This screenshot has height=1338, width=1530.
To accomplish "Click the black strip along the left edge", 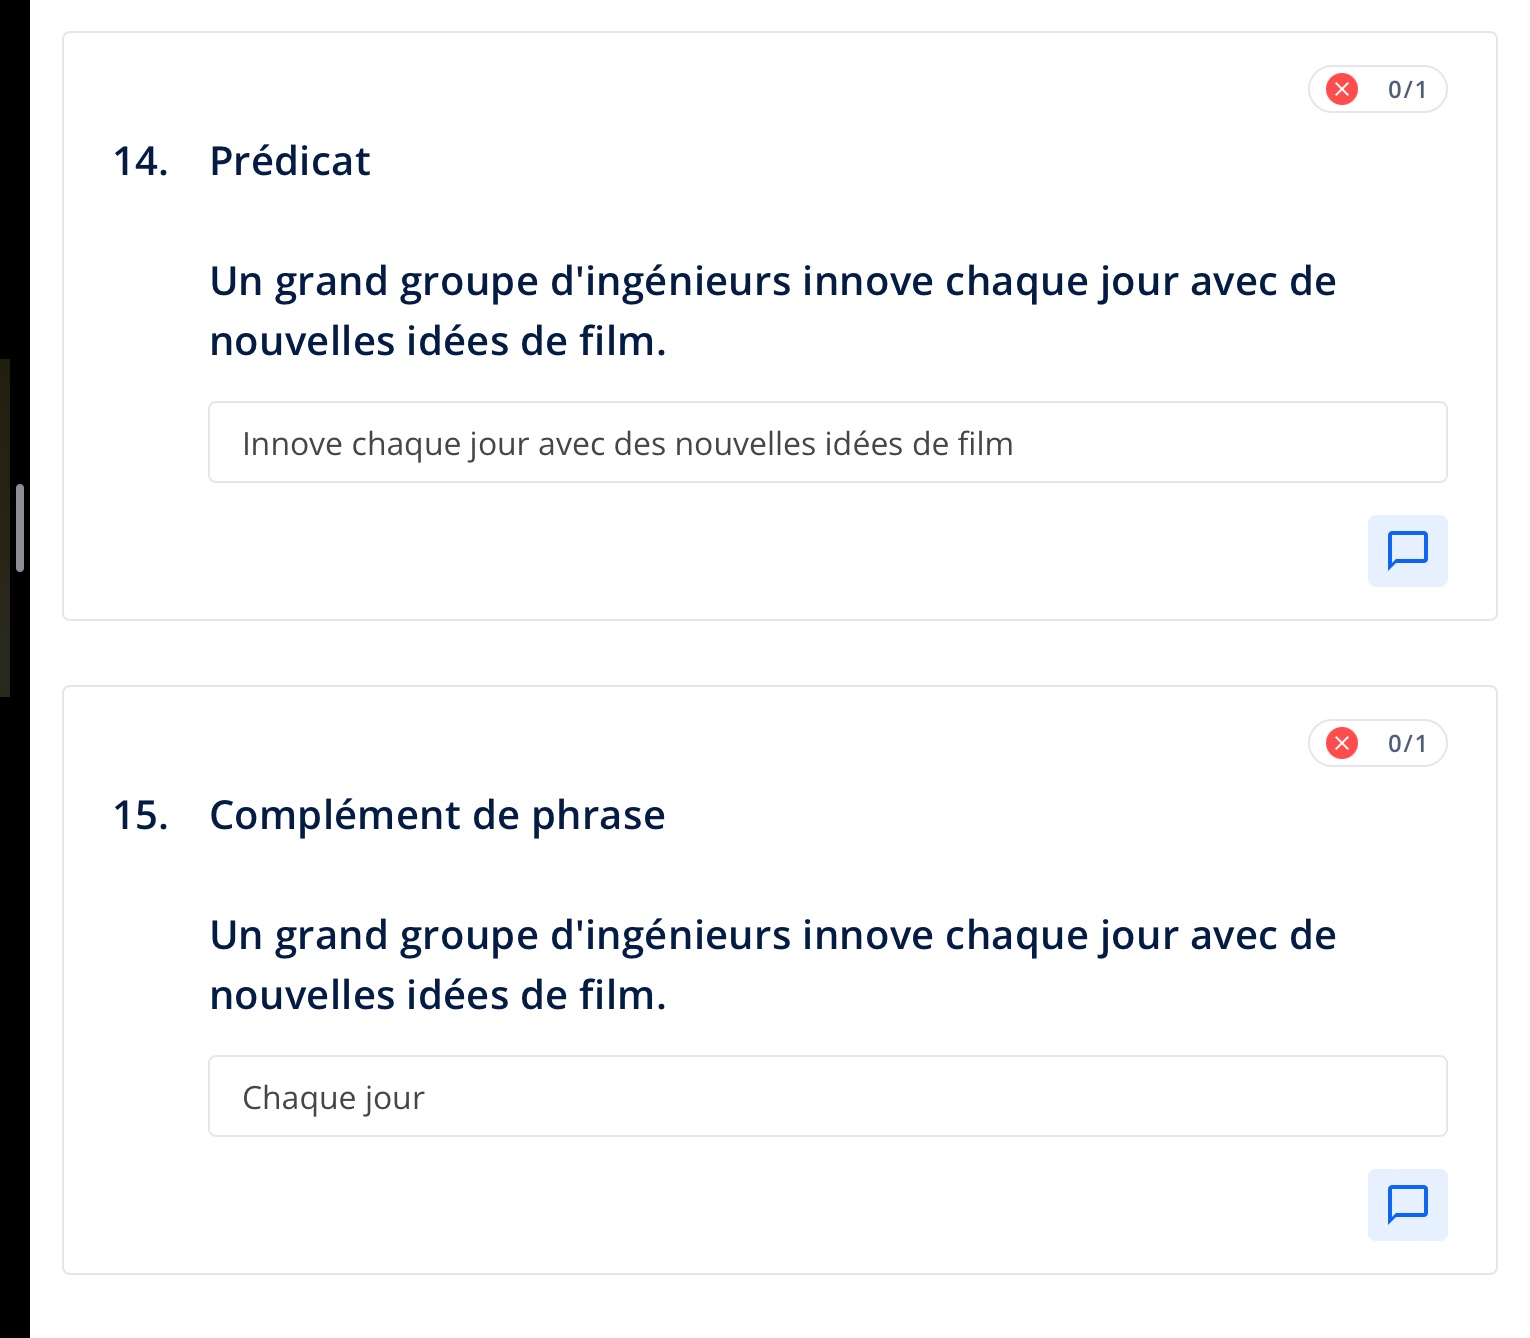I will point(14,1000).
